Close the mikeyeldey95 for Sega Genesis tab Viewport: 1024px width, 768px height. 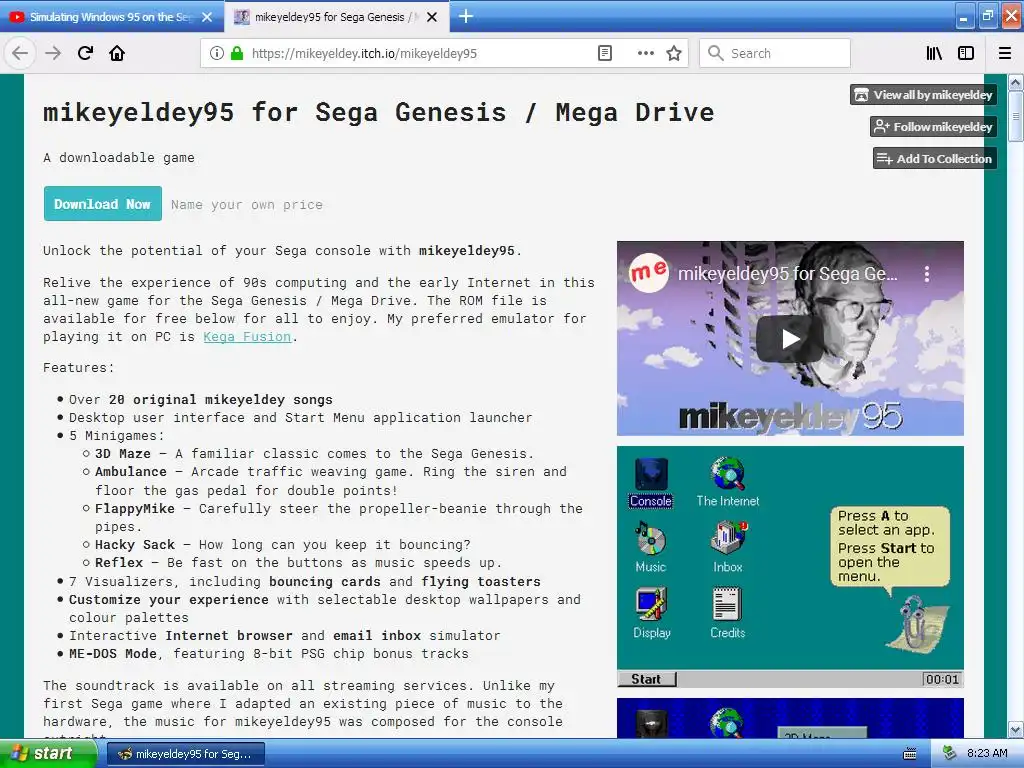pos(432,17)
